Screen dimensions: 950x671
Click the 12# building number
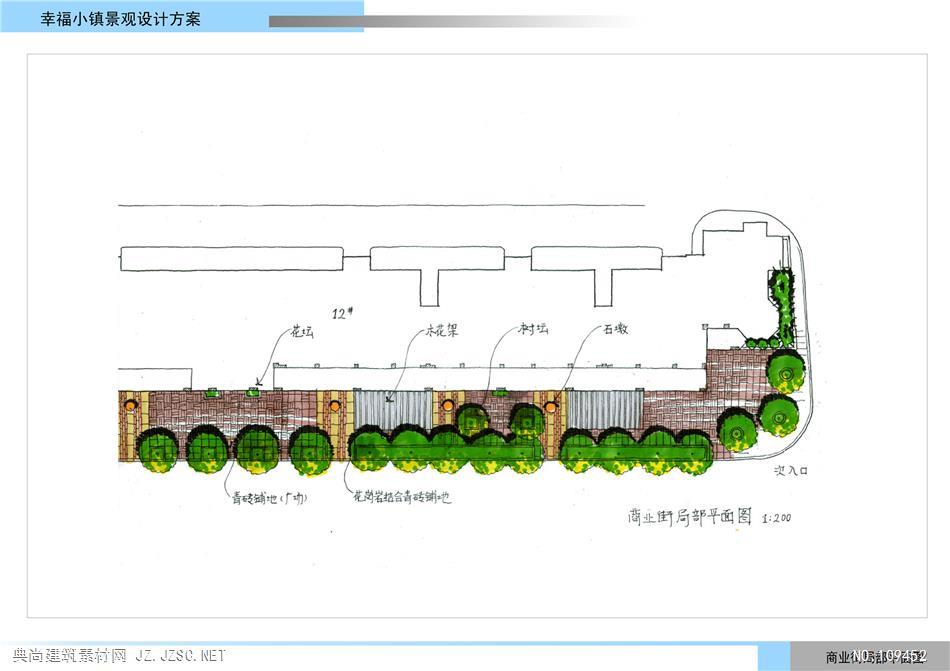tap(344, 313)
